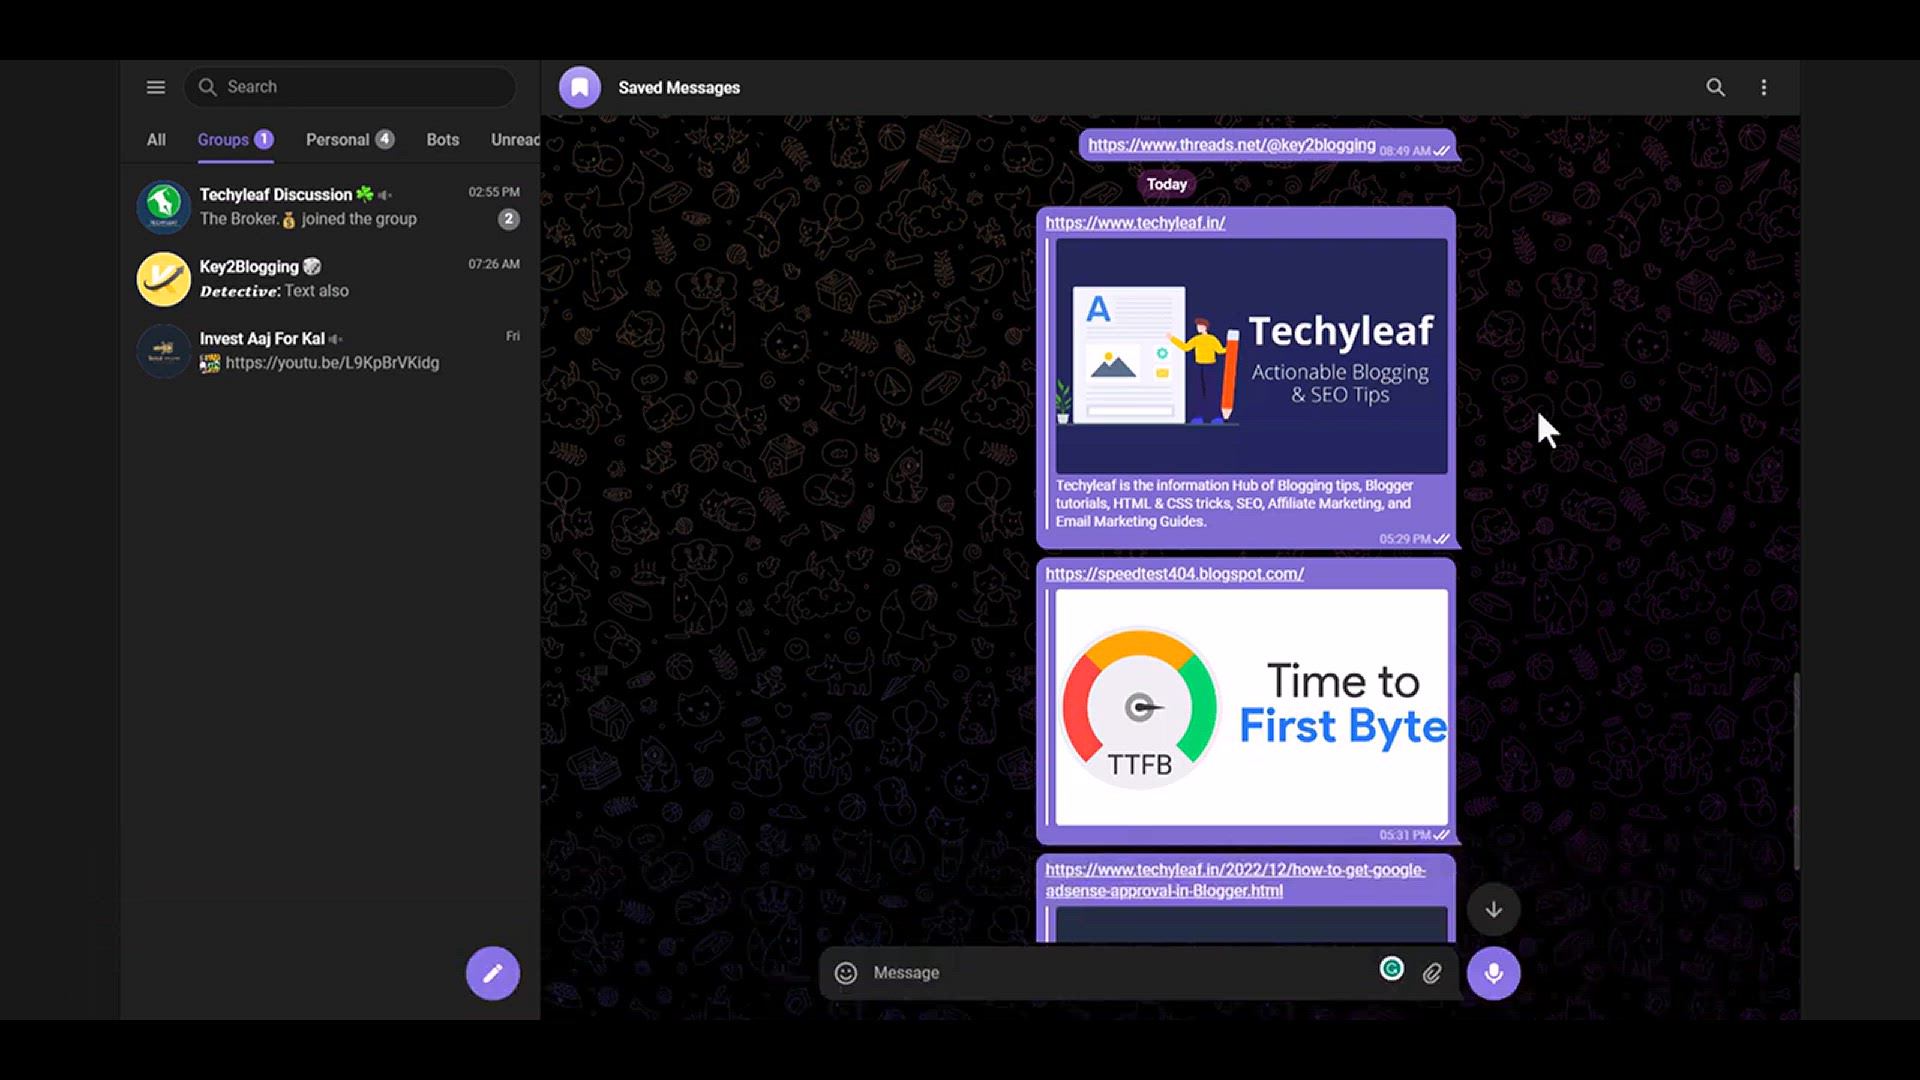Image resolution: width=1920 pixels, height=1080 pixels.
Task: Open the google adsense approval article link
Action: 1235,880
